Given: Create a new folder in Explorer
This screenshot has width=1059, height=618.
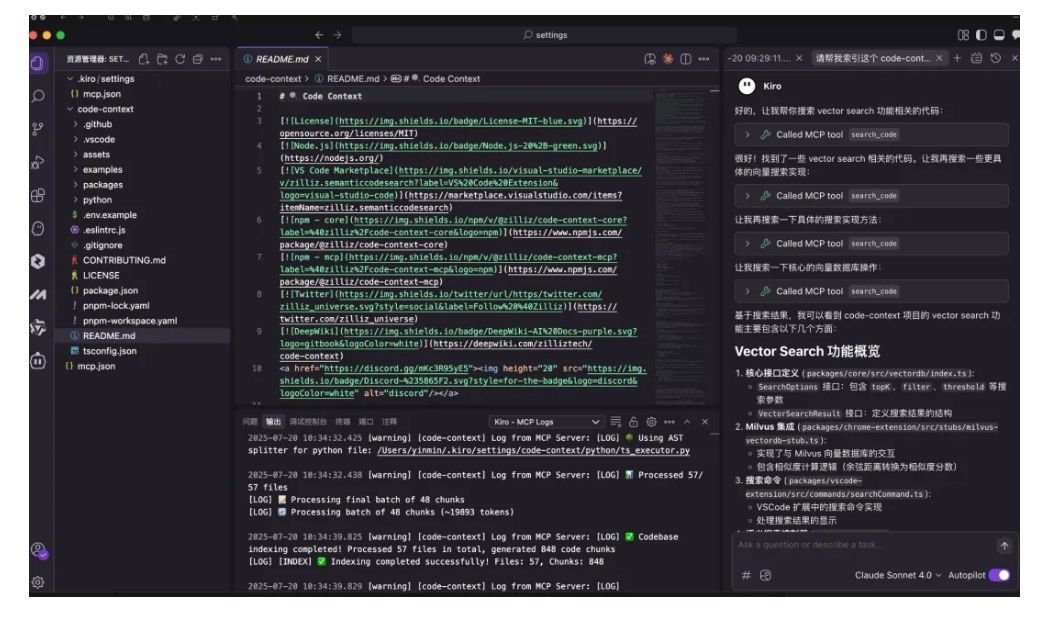Looking at the screenshot, I should 162,59.
